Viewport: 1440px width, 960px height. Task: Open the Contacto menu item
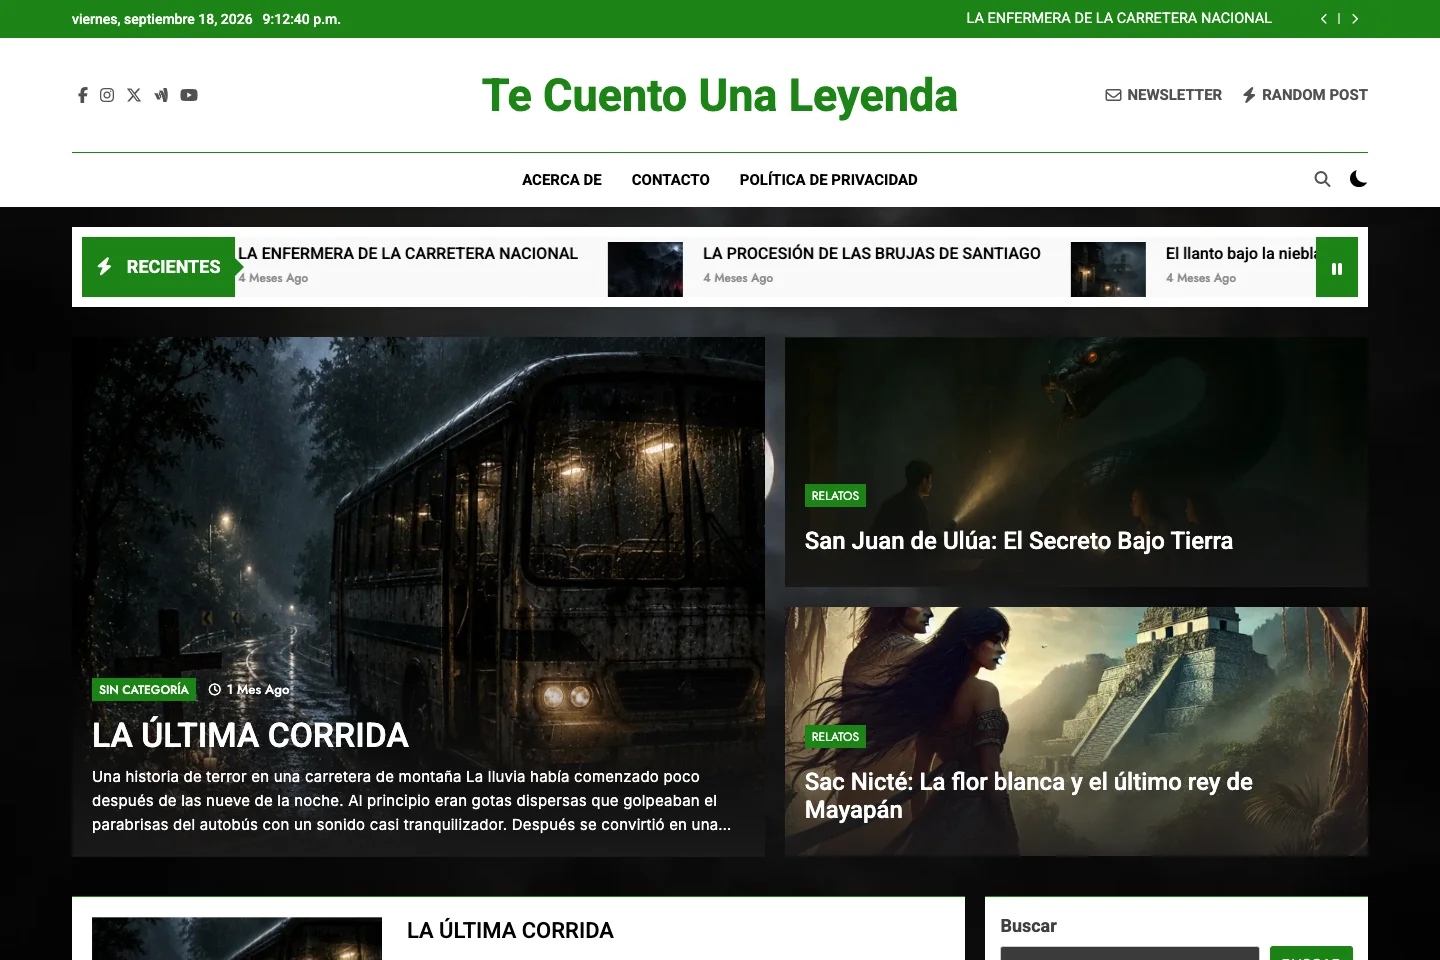pyautogui.click(x=671, y=180)
